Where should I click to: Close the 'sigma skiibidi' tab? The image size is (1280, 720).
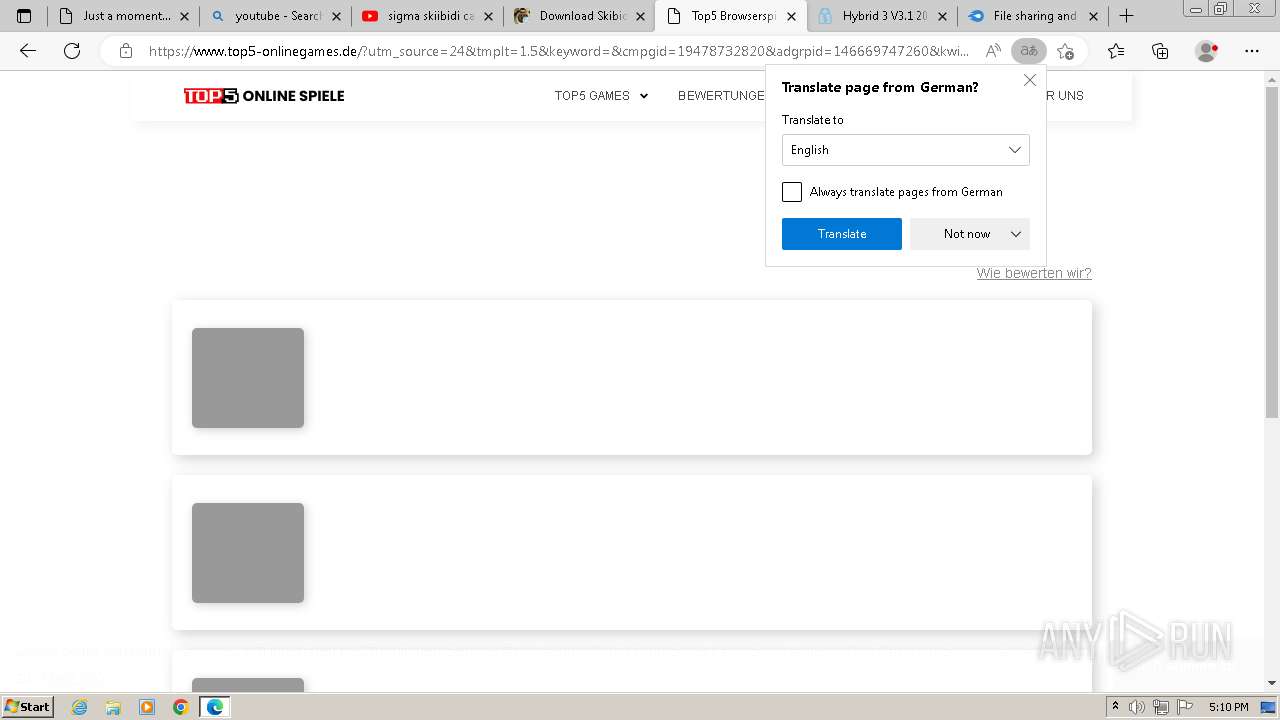click(488, 16)
